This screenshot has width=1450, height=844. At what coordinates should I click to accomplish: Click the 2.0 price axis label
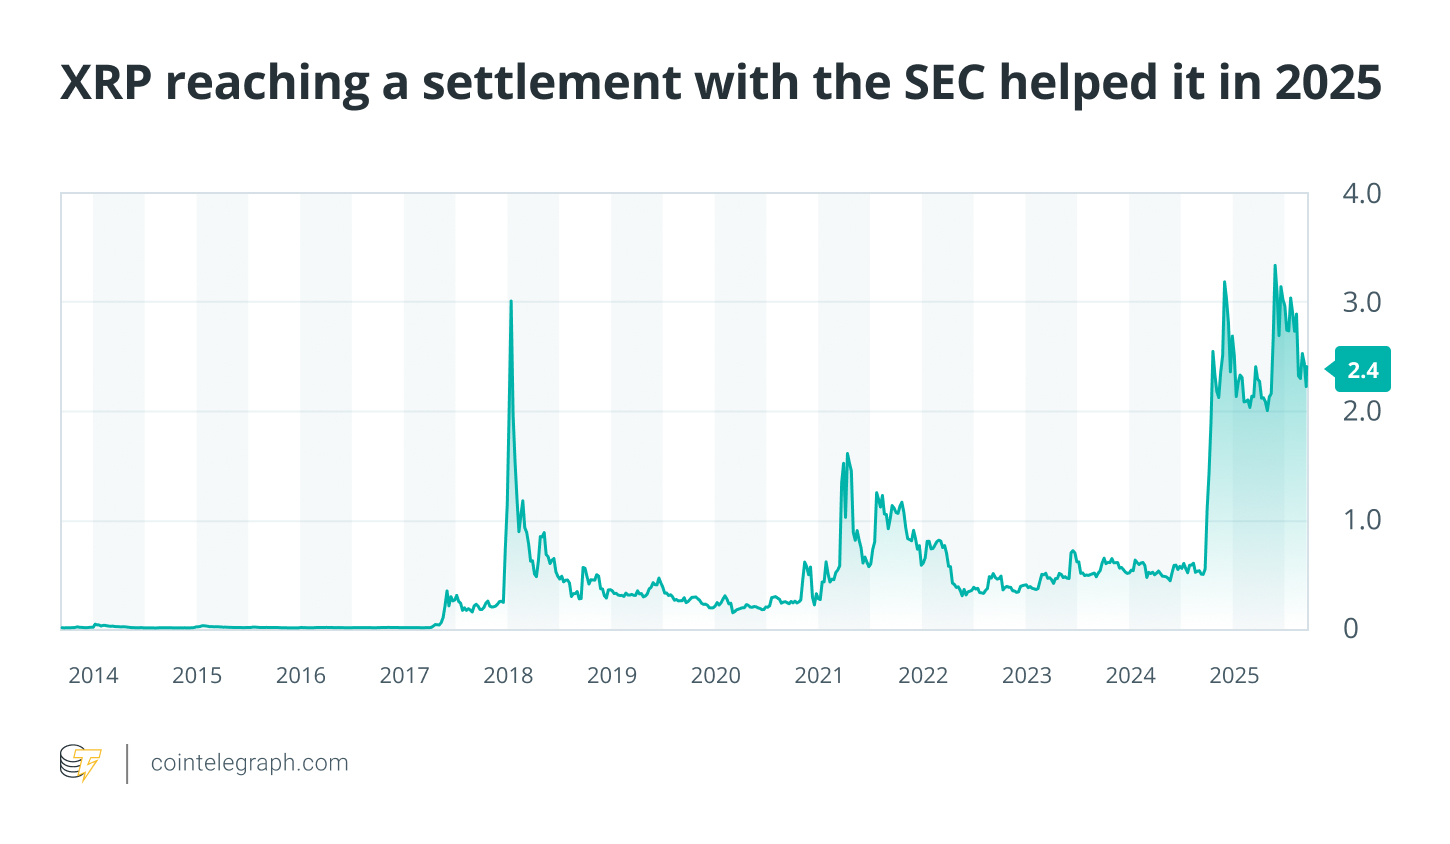click(1361, 411)
